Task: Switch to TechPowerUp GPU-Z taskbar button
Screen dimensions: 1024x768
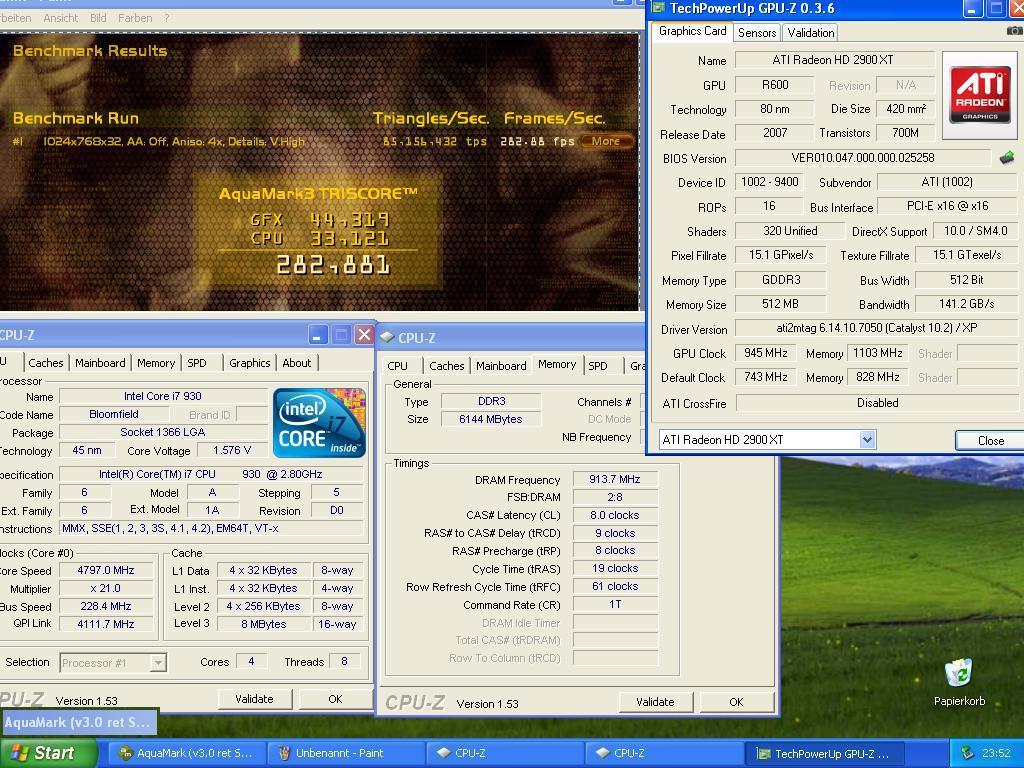Action: (x=825, y=753)
